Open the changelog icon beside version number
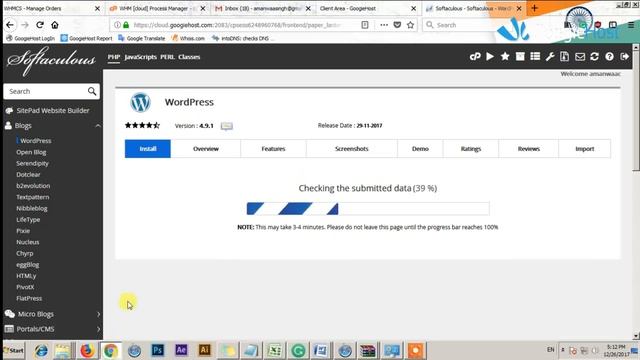Image resolution: width=640 pixels, height=360 pixels. click(227, 126)
